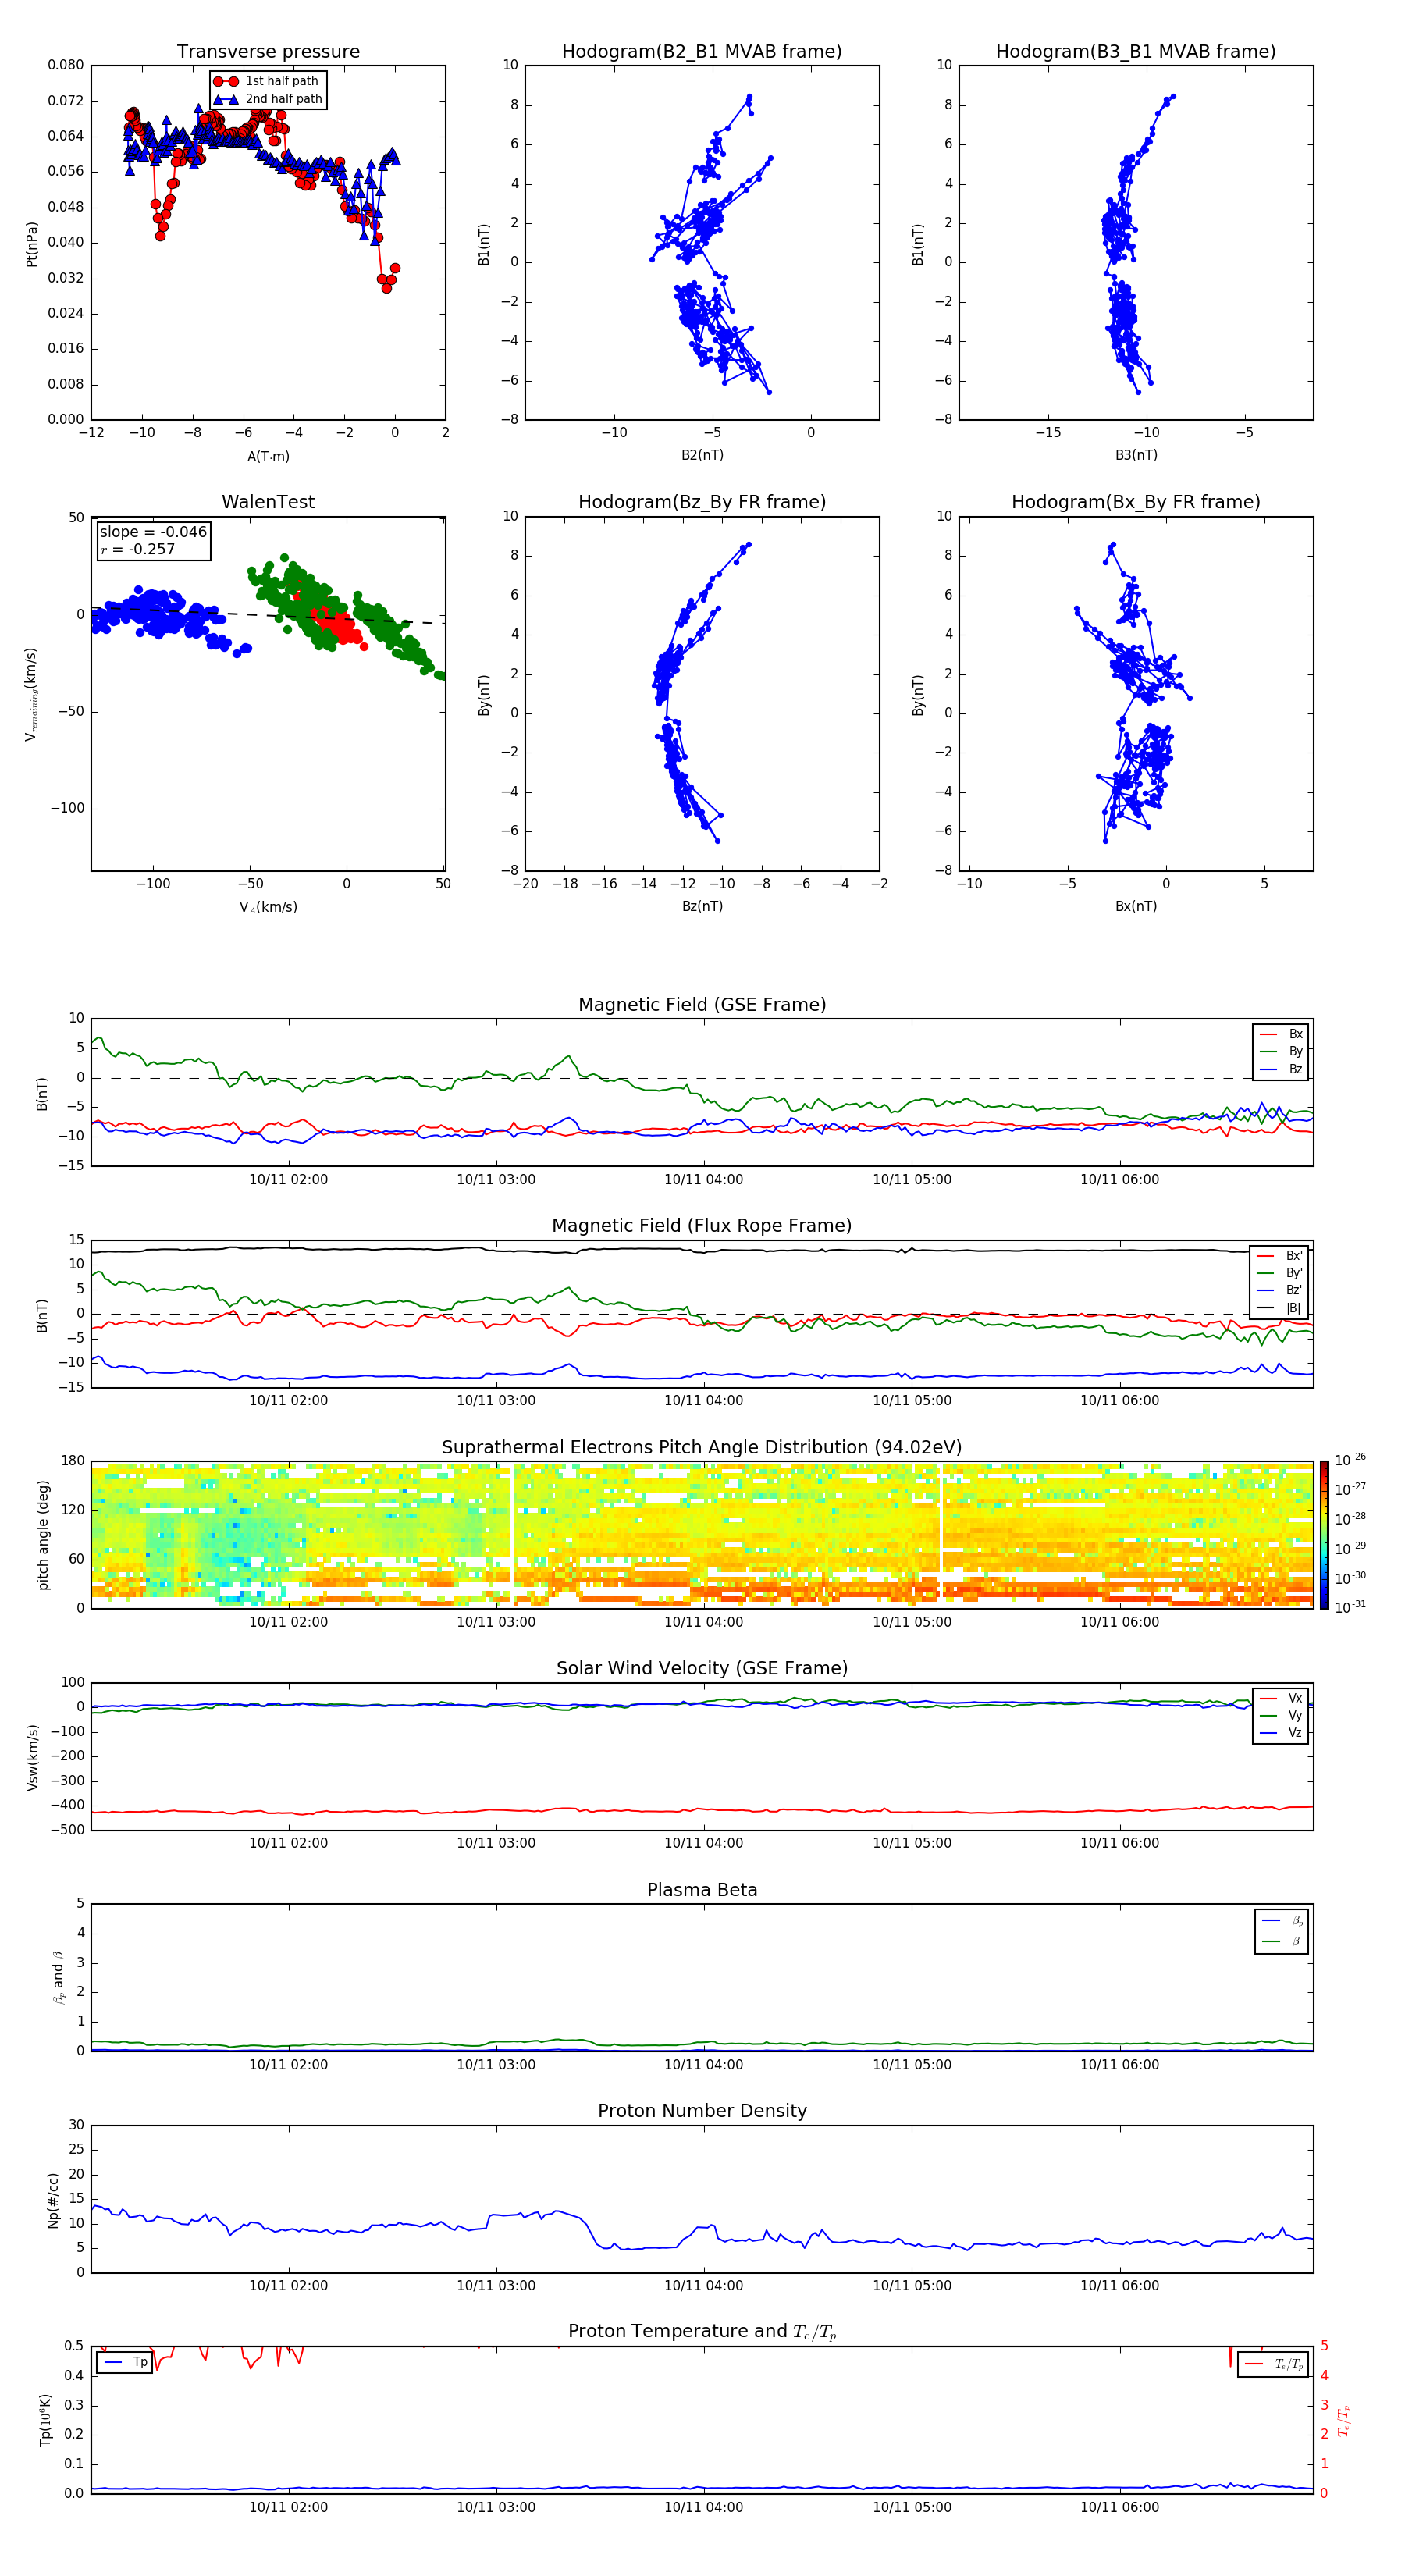The image size is (1405, 2576).
Task: Click "10/11 03:00" tick under GSE magnetic field
Action: pyautogui.click(x=496, y=1179)
